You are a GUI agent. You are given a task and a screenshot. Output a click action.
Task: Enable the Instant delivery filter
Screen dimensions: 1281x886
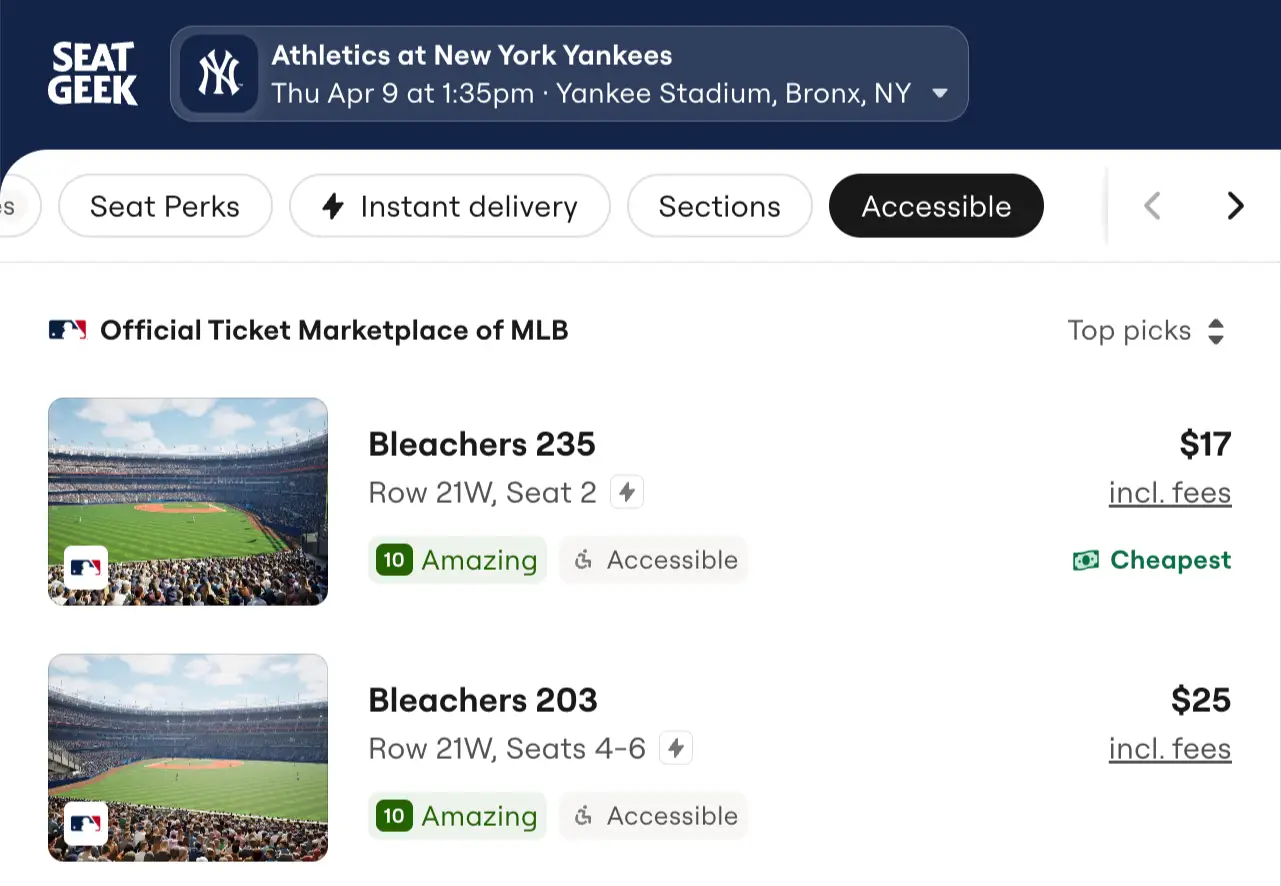click(449, 206)
